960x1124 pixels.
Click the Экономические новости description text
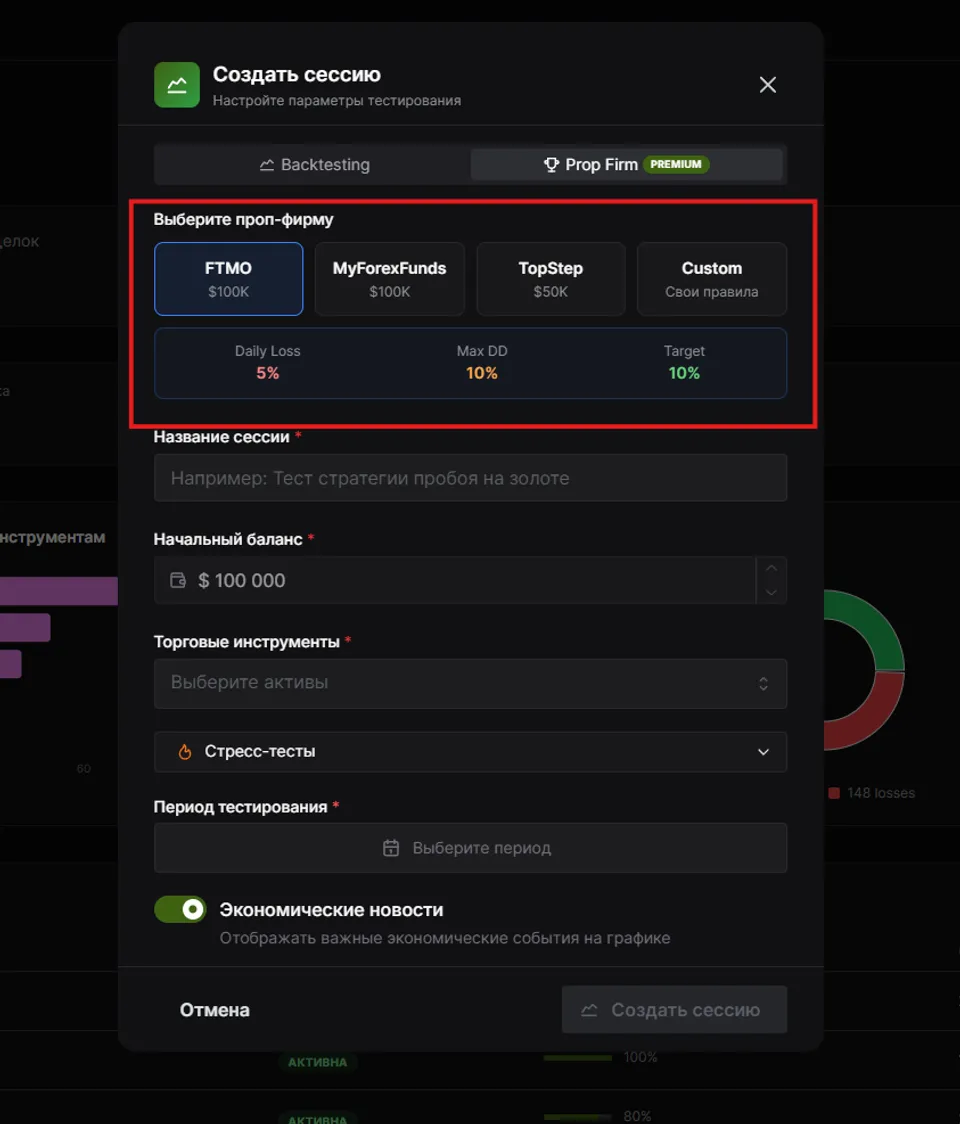tap(445, 938)
